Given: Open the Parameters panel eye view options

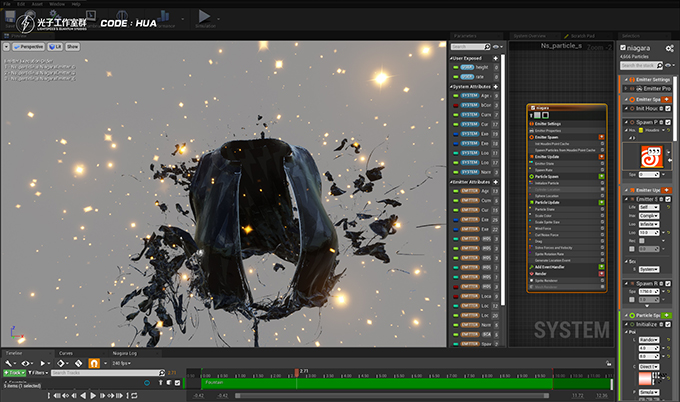Looking at the screenshot, I should click(496, 47).
